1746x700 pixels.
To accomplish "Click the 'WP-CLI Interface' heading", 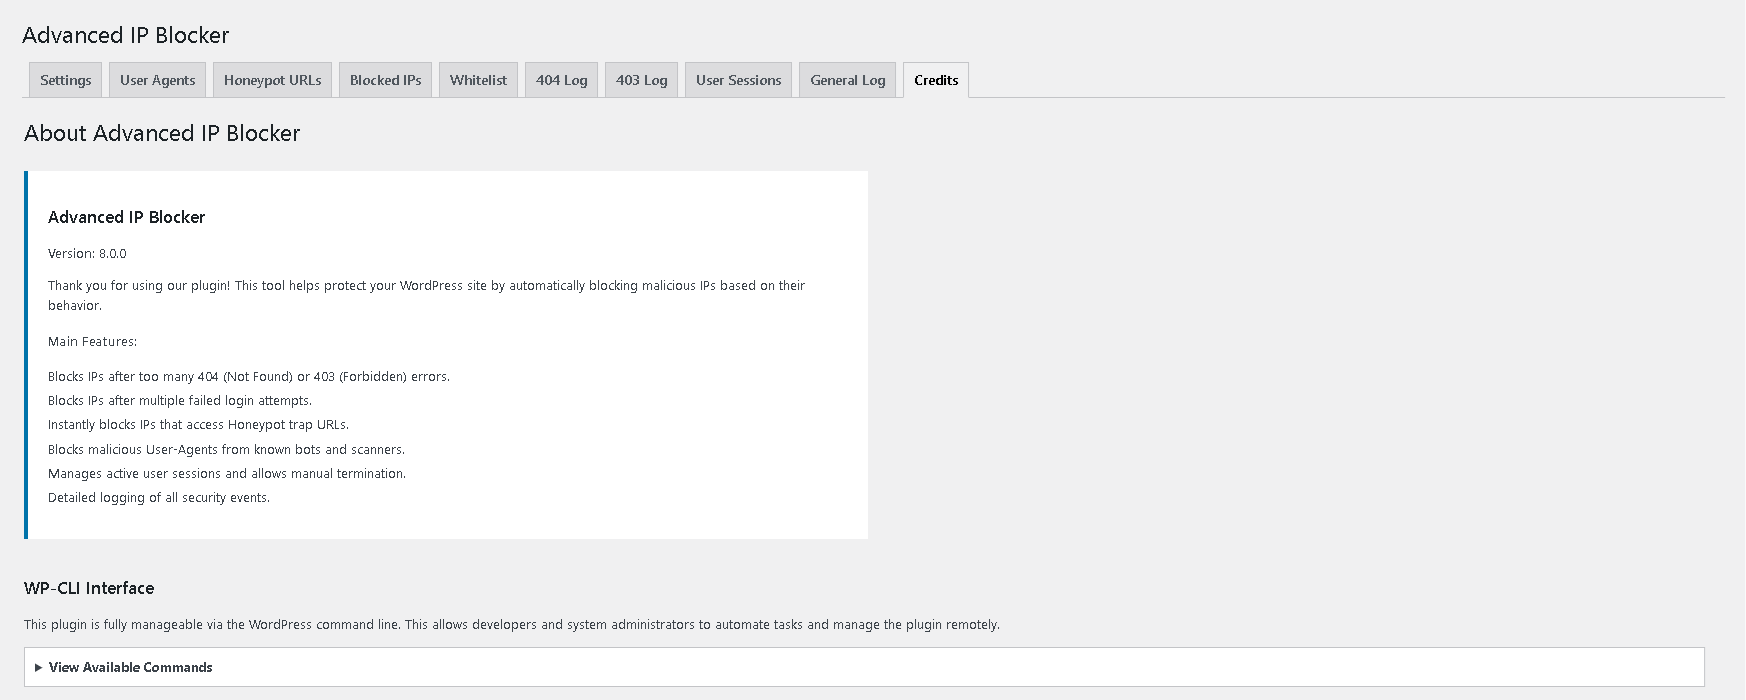I will click(x=89, y=588).
